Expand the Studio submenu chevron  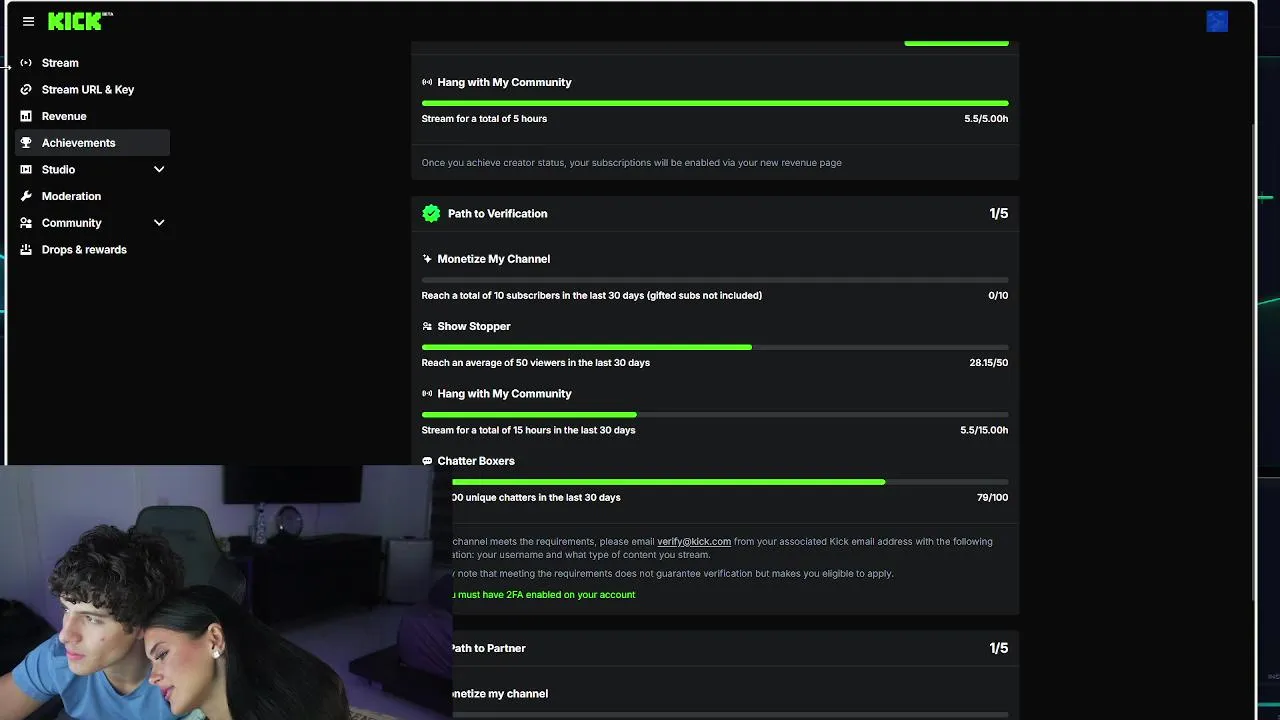point(159,170)
